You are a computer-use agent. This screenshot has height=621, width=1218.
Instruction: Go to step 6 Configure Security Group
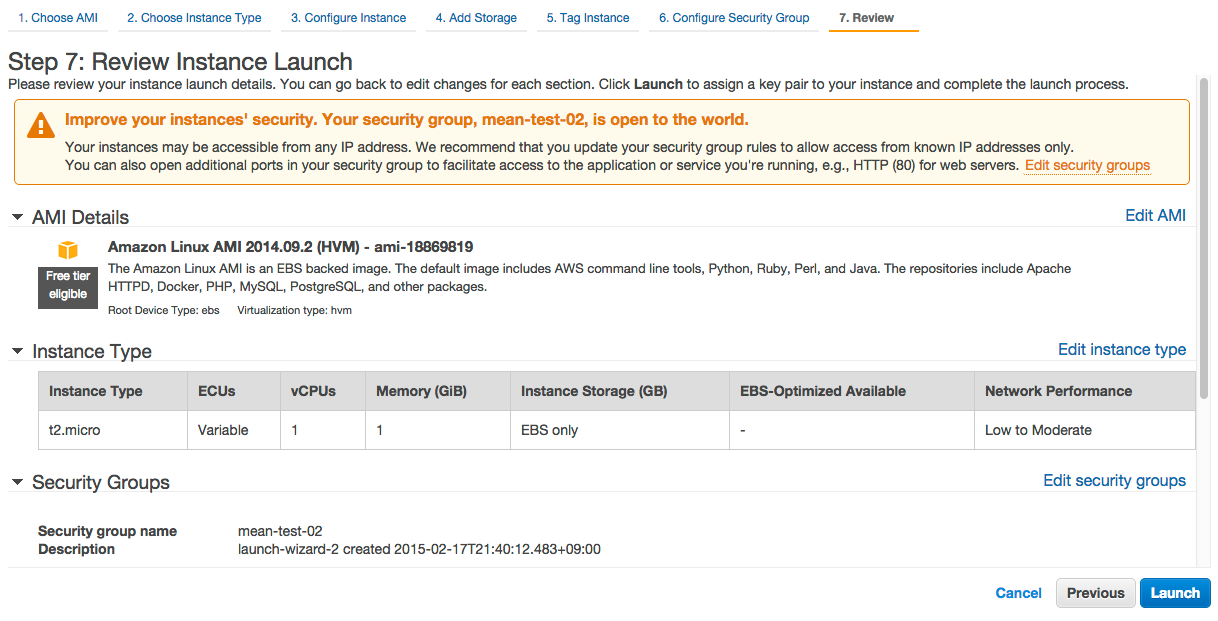734,18
